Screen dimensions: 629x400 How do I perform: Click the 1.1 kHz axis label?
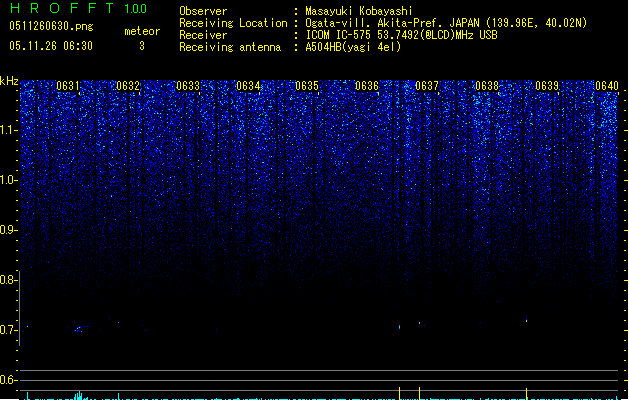tap(8, 130)
